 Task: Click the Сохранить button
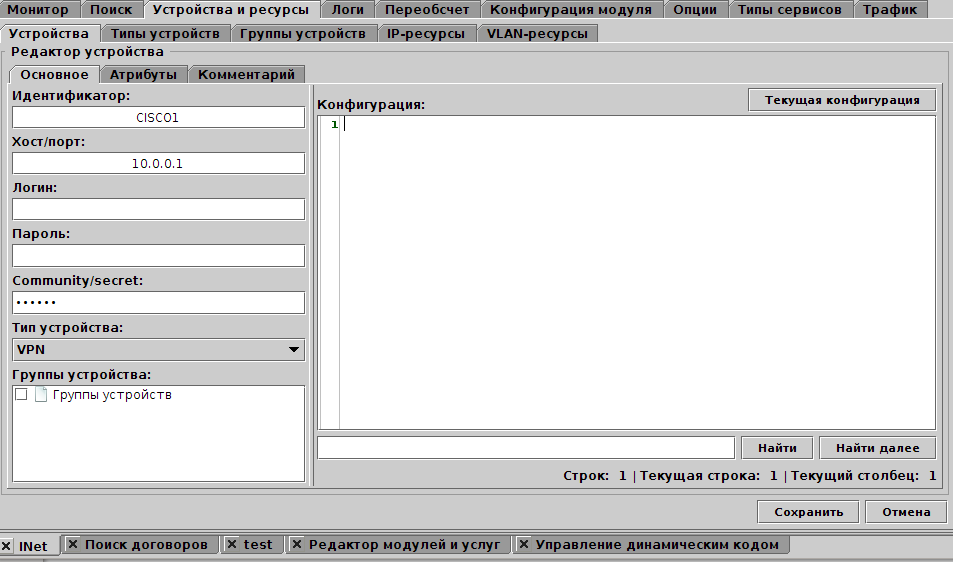tap(808, 512)
